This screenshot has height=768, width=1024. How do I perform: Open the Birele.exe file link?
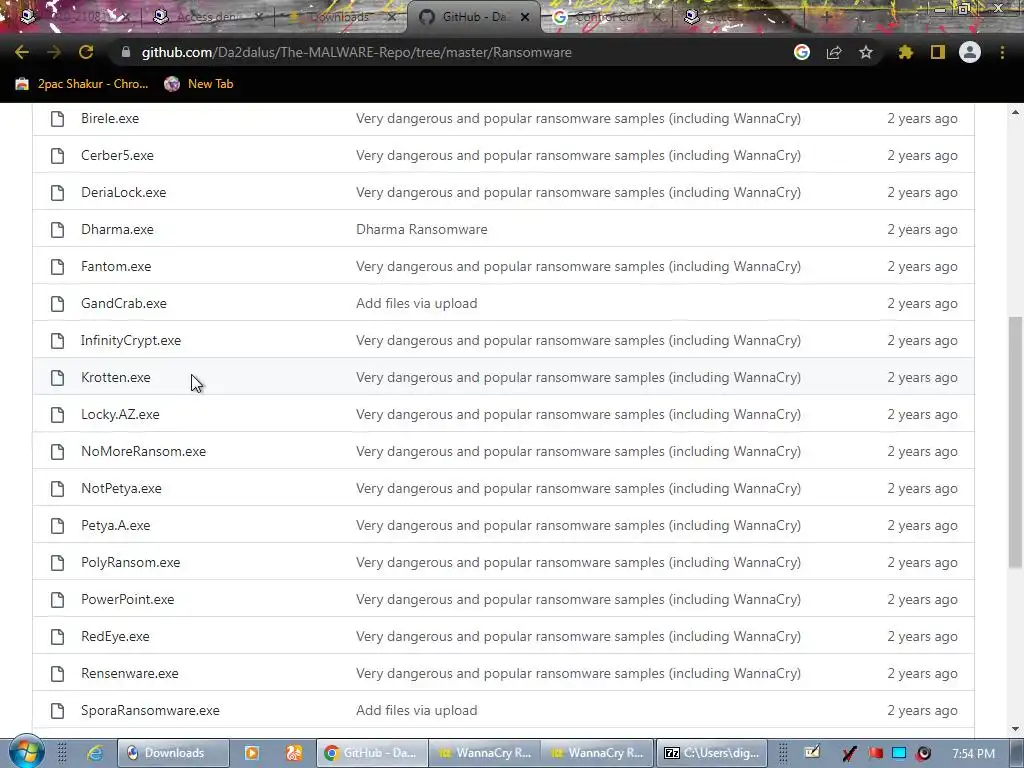110,118
